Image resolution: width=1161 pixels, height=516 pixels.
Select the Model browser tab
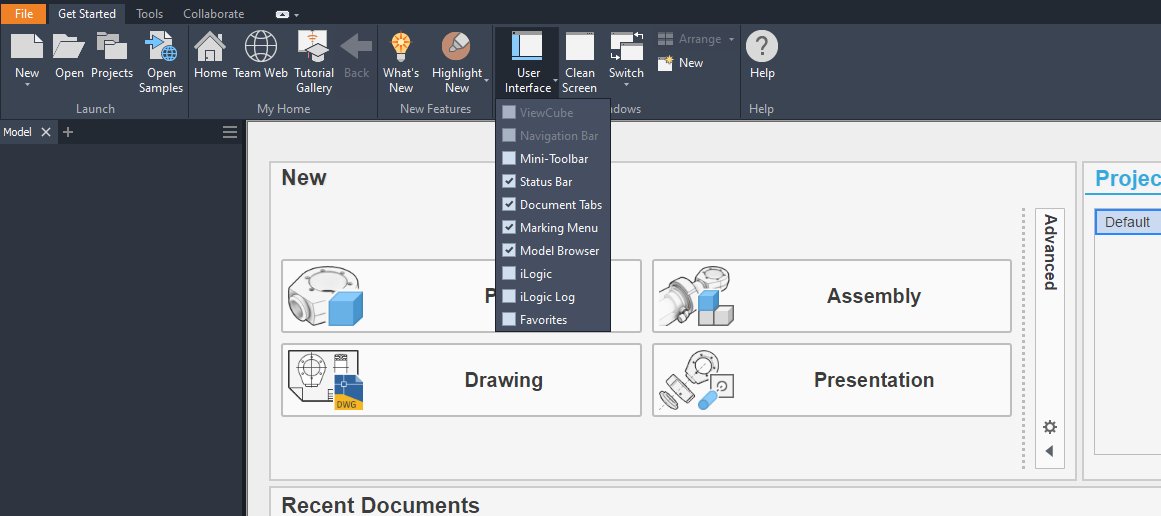click(x=17, y=132)
